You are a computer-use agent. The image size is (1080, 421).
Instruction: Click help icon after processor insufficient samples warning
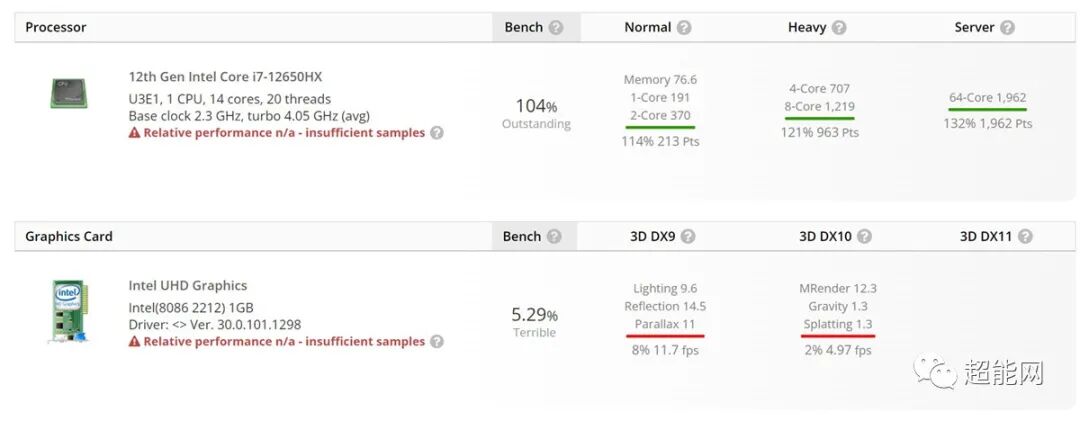437,132
